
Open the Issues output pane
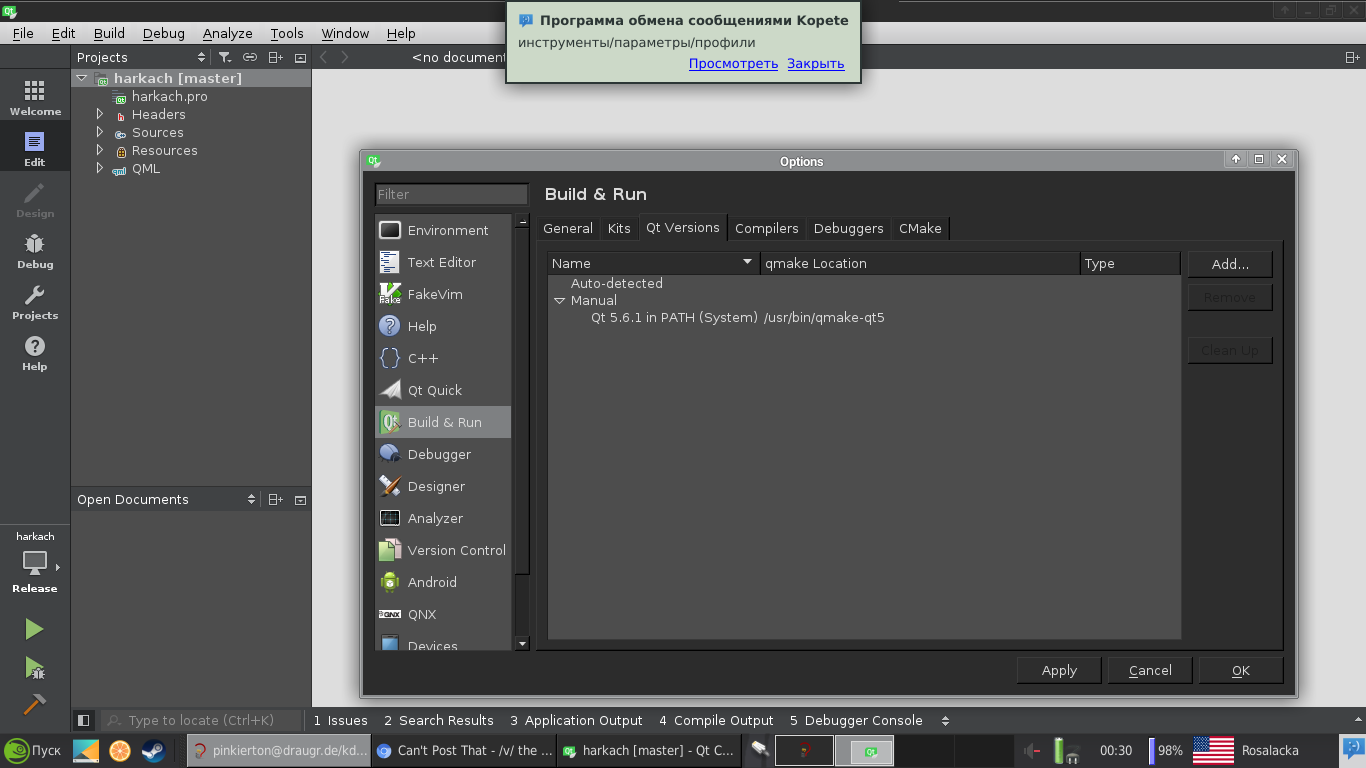340,720
